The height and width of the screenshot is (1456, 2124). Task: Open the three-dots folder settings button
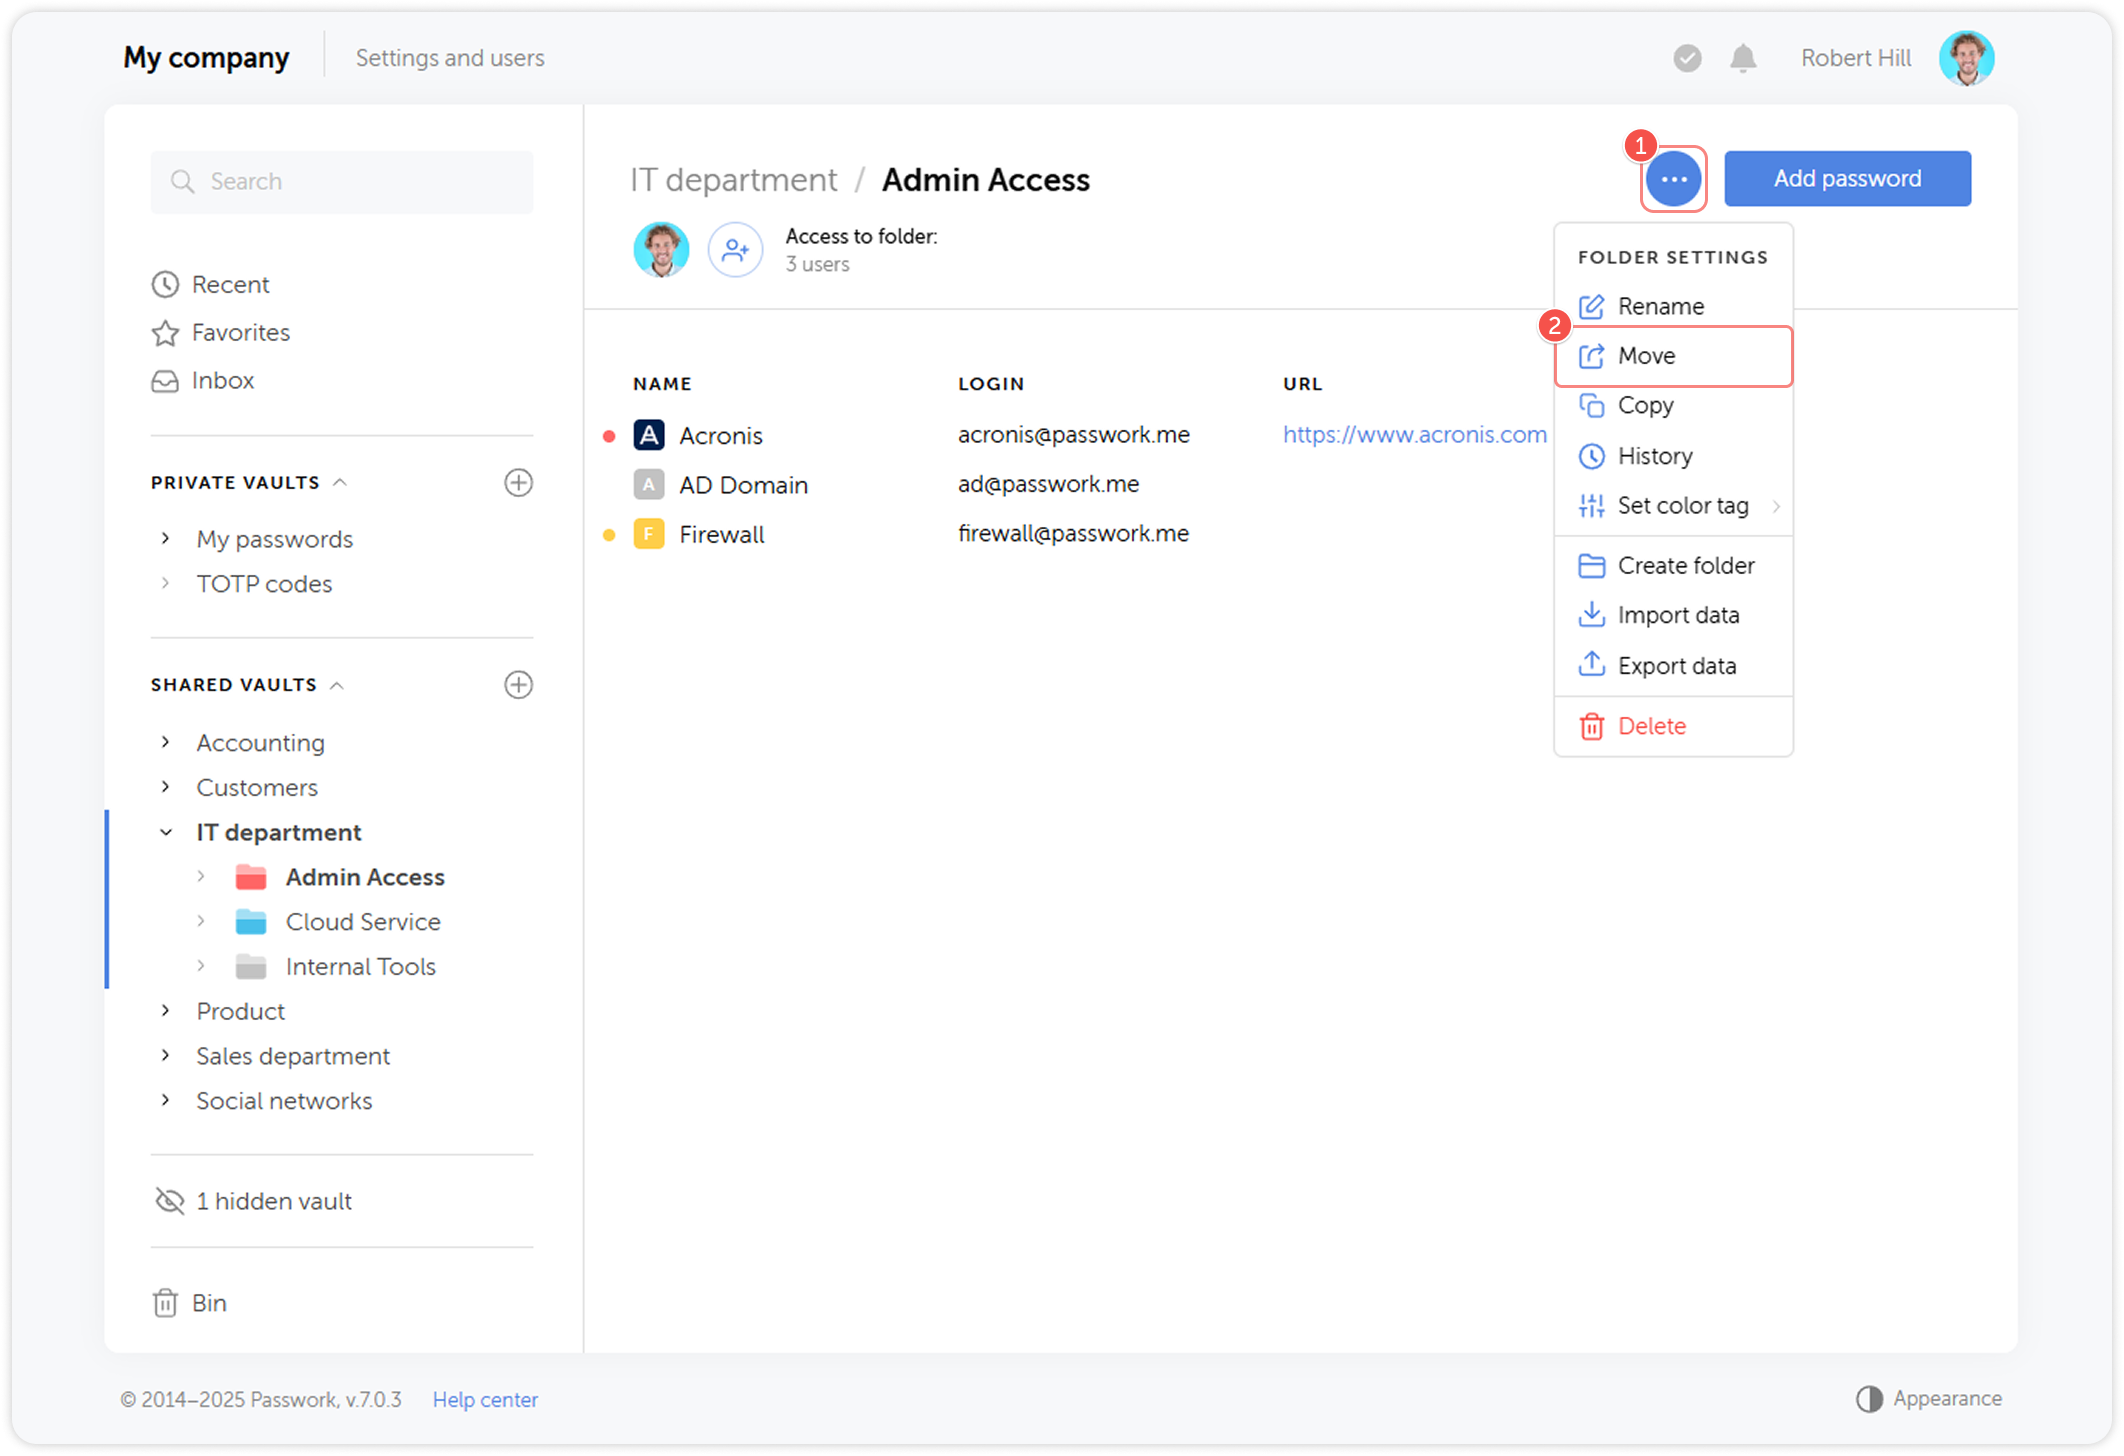pos(1673,179)
